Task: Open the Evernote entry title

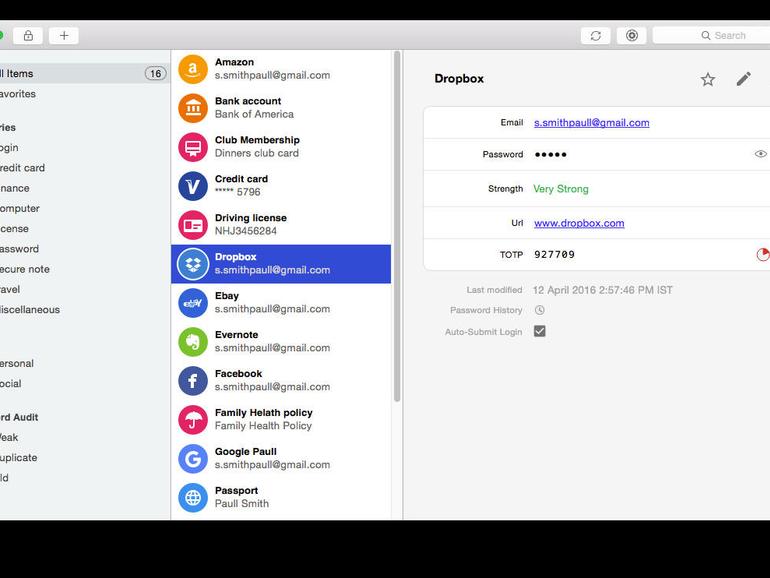Action: point(236,335)
